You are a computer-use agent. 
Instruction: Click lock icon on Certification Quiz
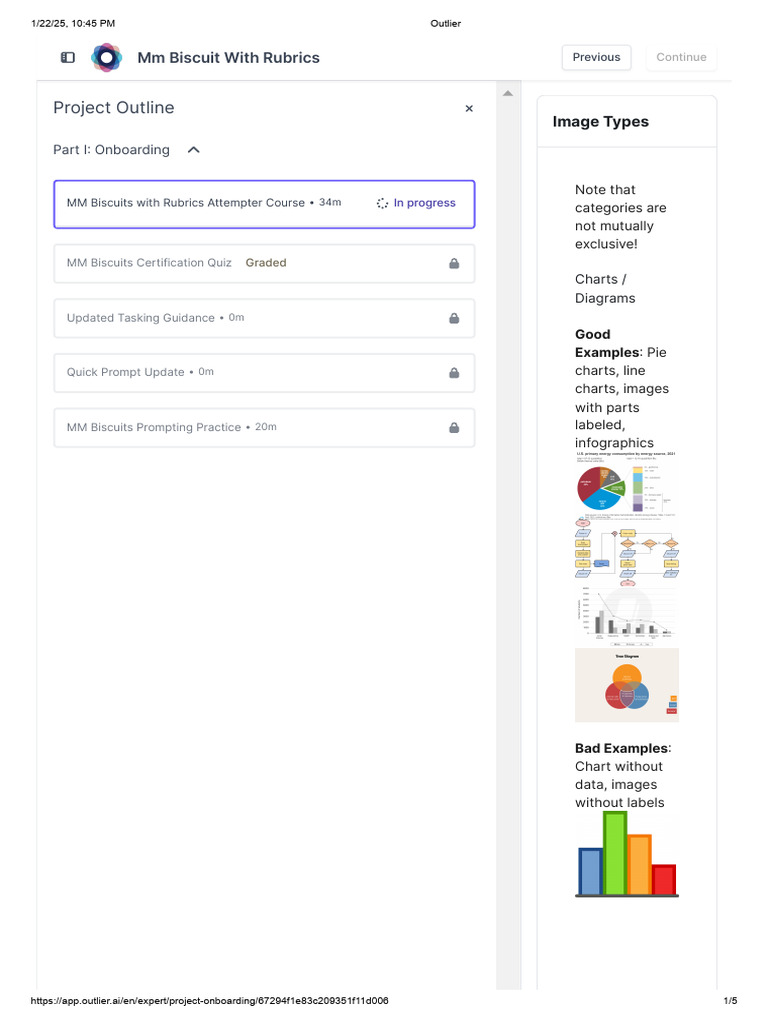[x=454, y=263]
